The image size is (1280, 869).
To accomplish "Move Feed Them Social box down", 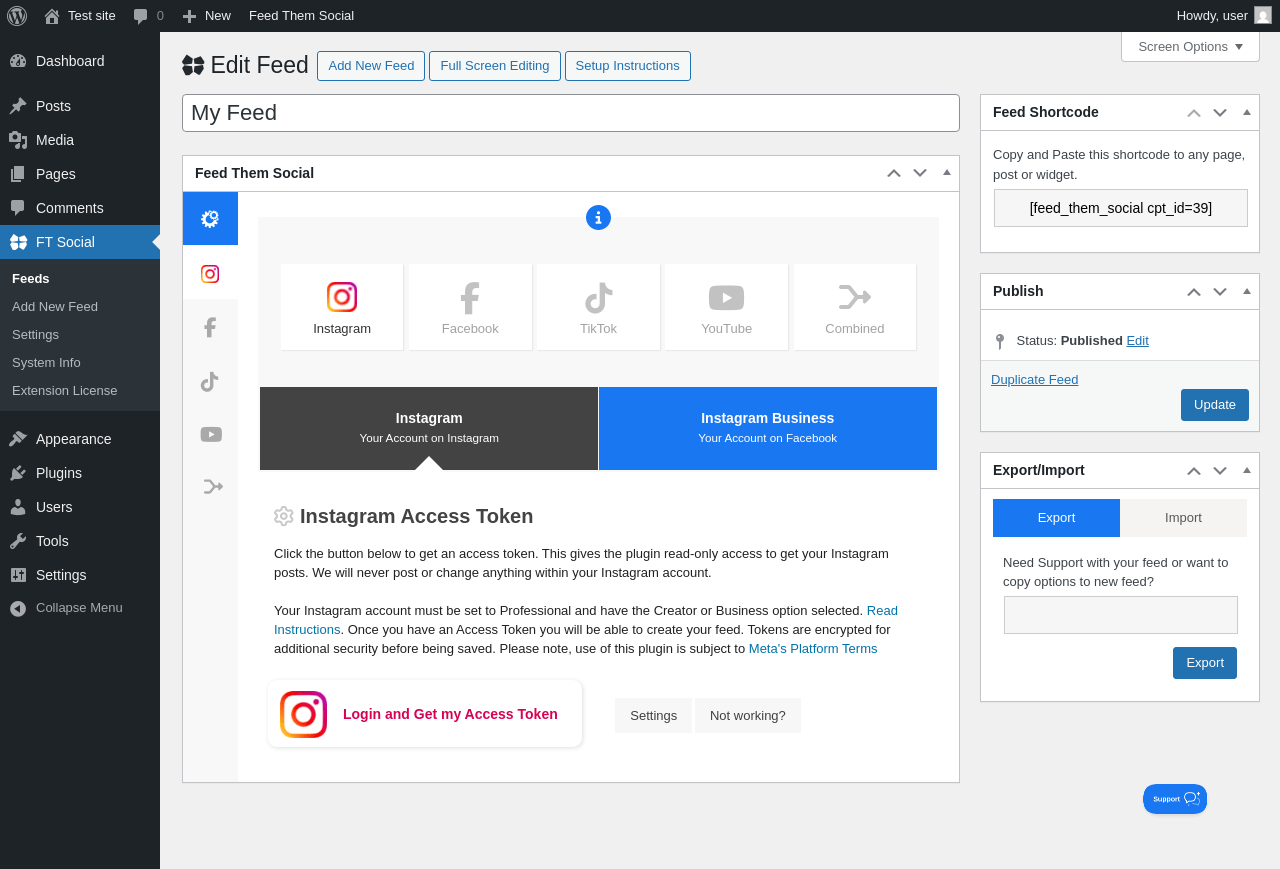I will [920, 173].
